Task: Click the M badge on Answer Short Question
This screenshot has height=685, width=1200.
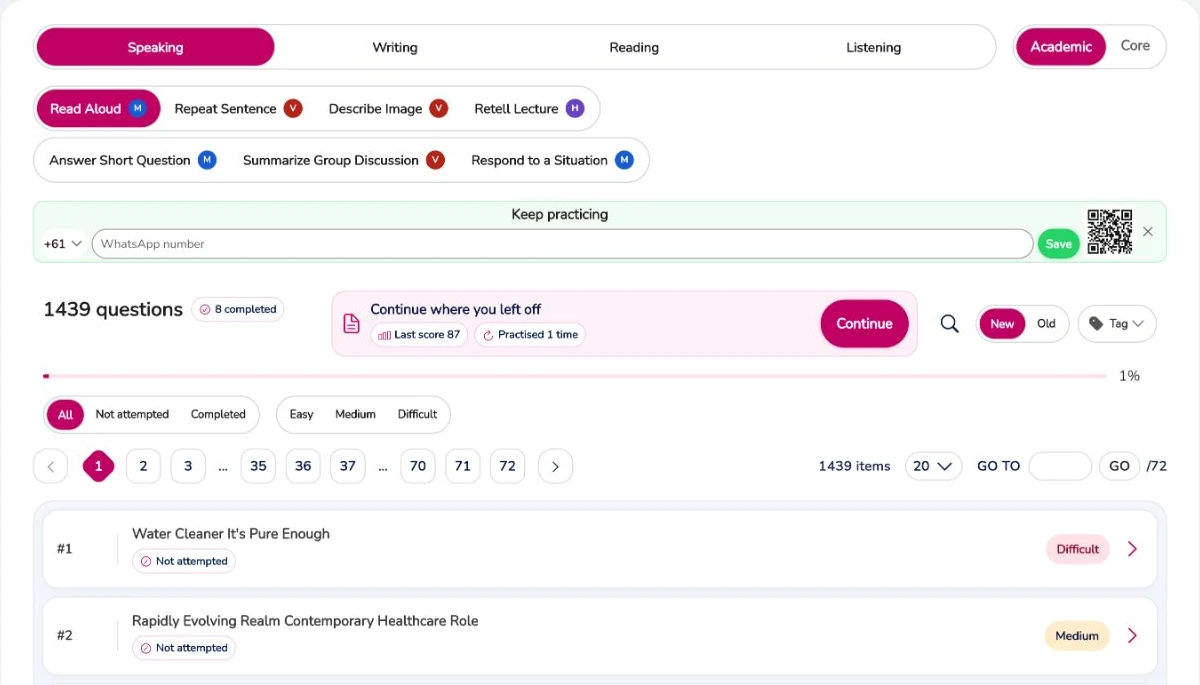Action: 207,160
